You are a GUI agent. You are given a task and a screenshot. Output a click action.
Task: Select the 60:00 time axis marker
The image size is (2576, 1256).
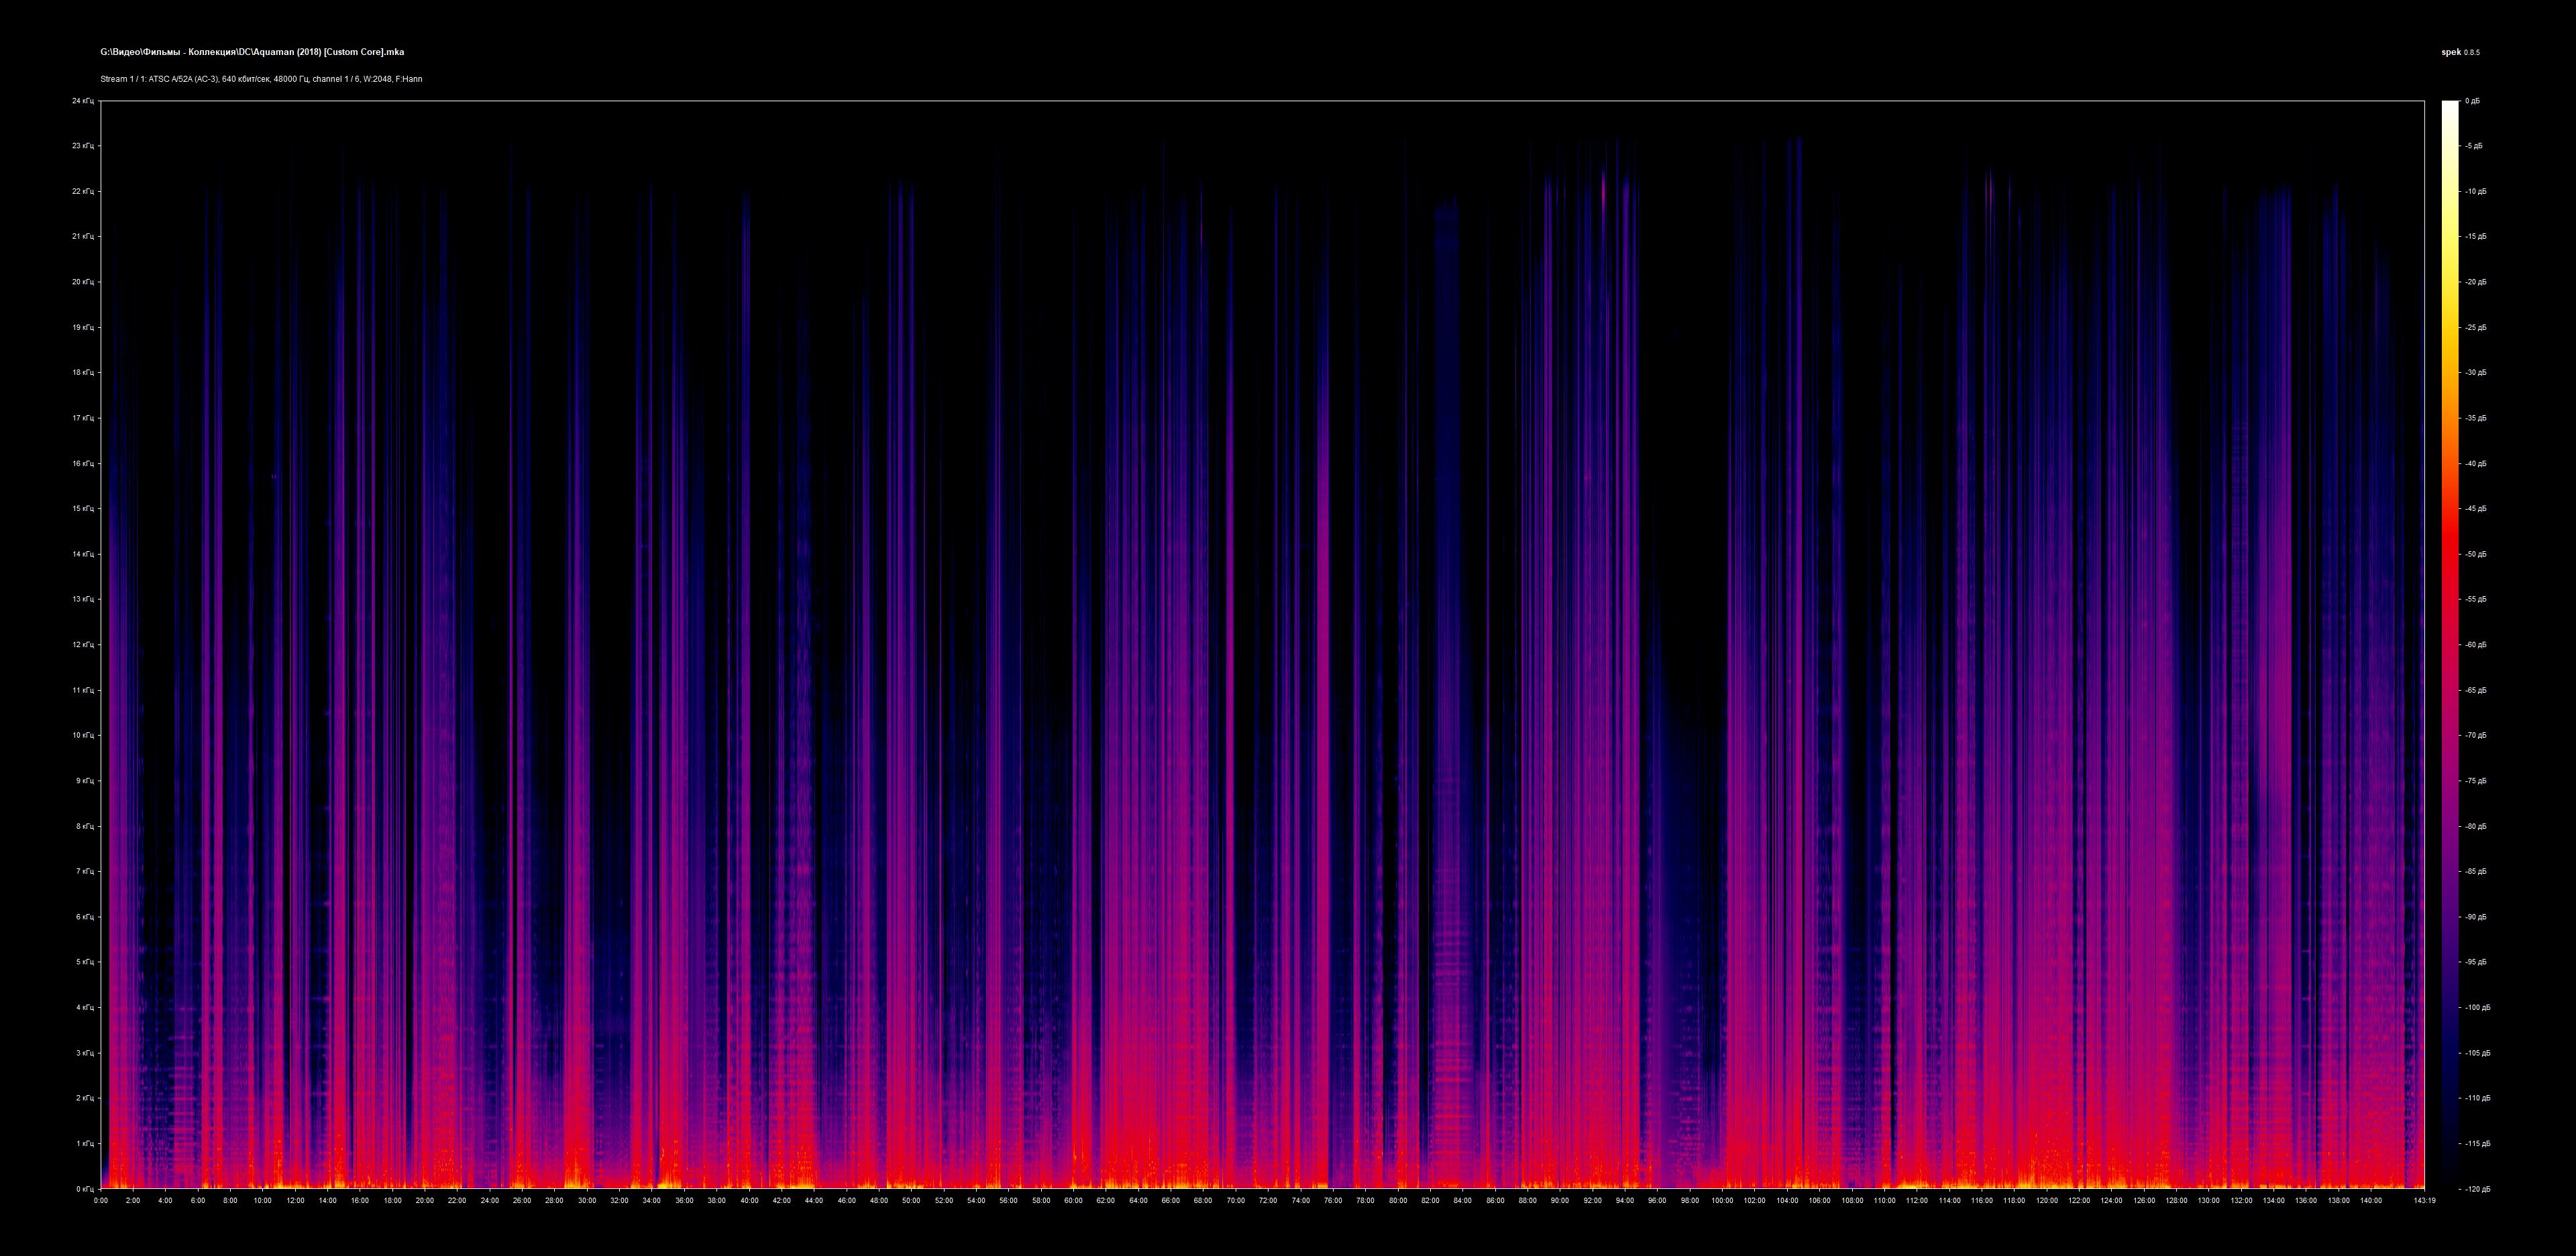(x=1073, y=1200)
